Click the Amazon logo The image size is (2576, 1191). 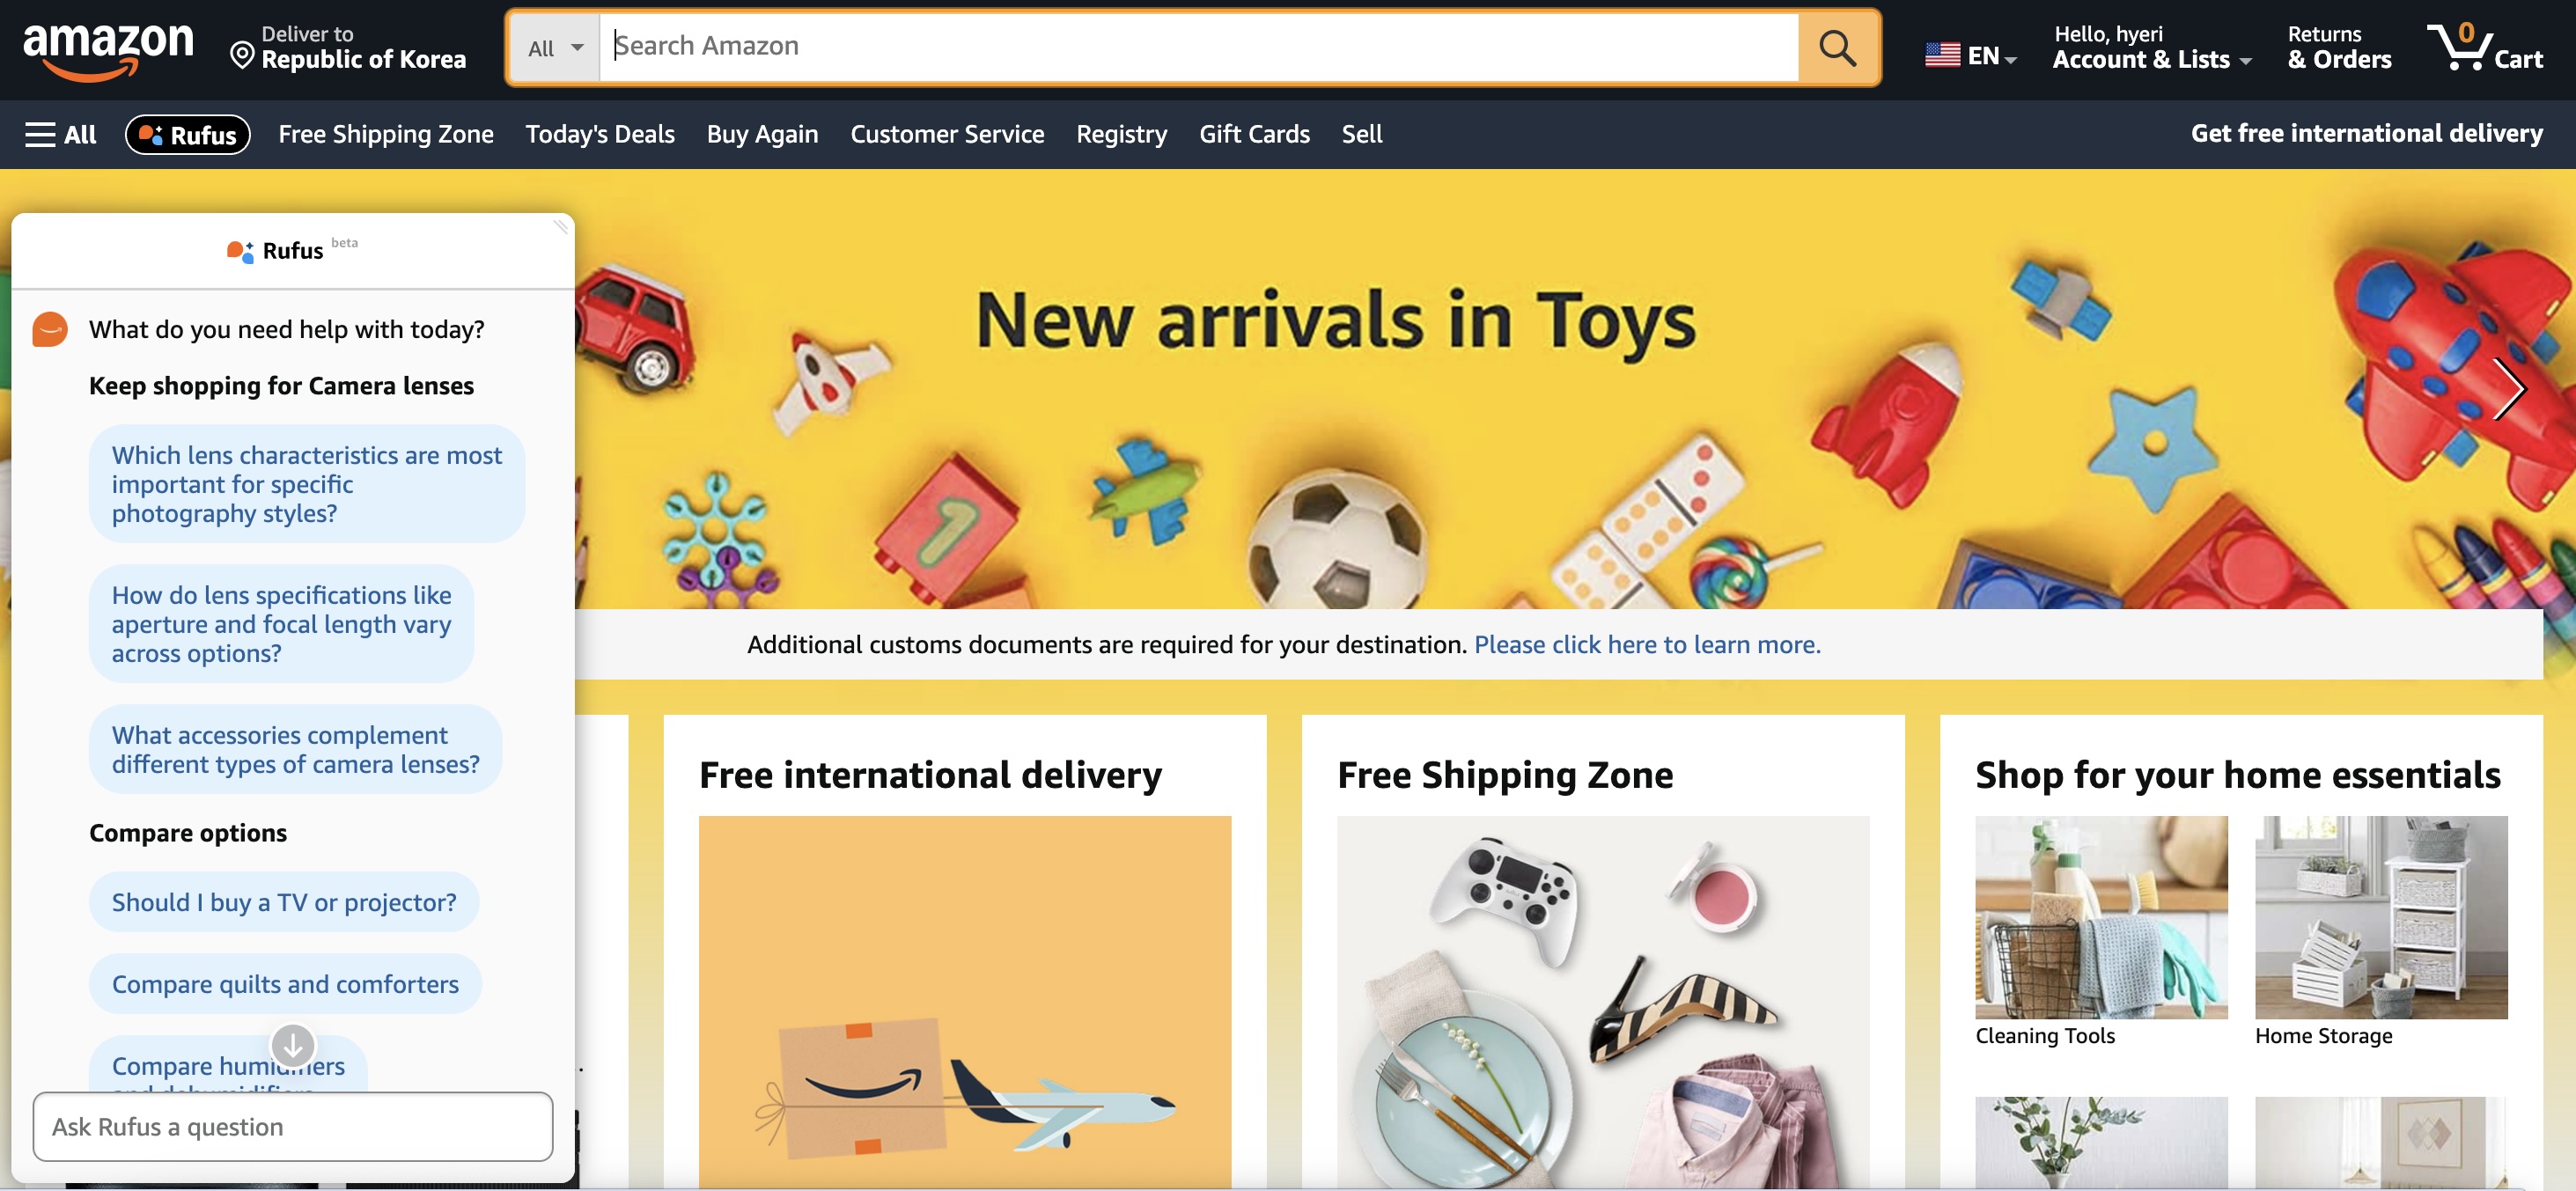point(108,51)
